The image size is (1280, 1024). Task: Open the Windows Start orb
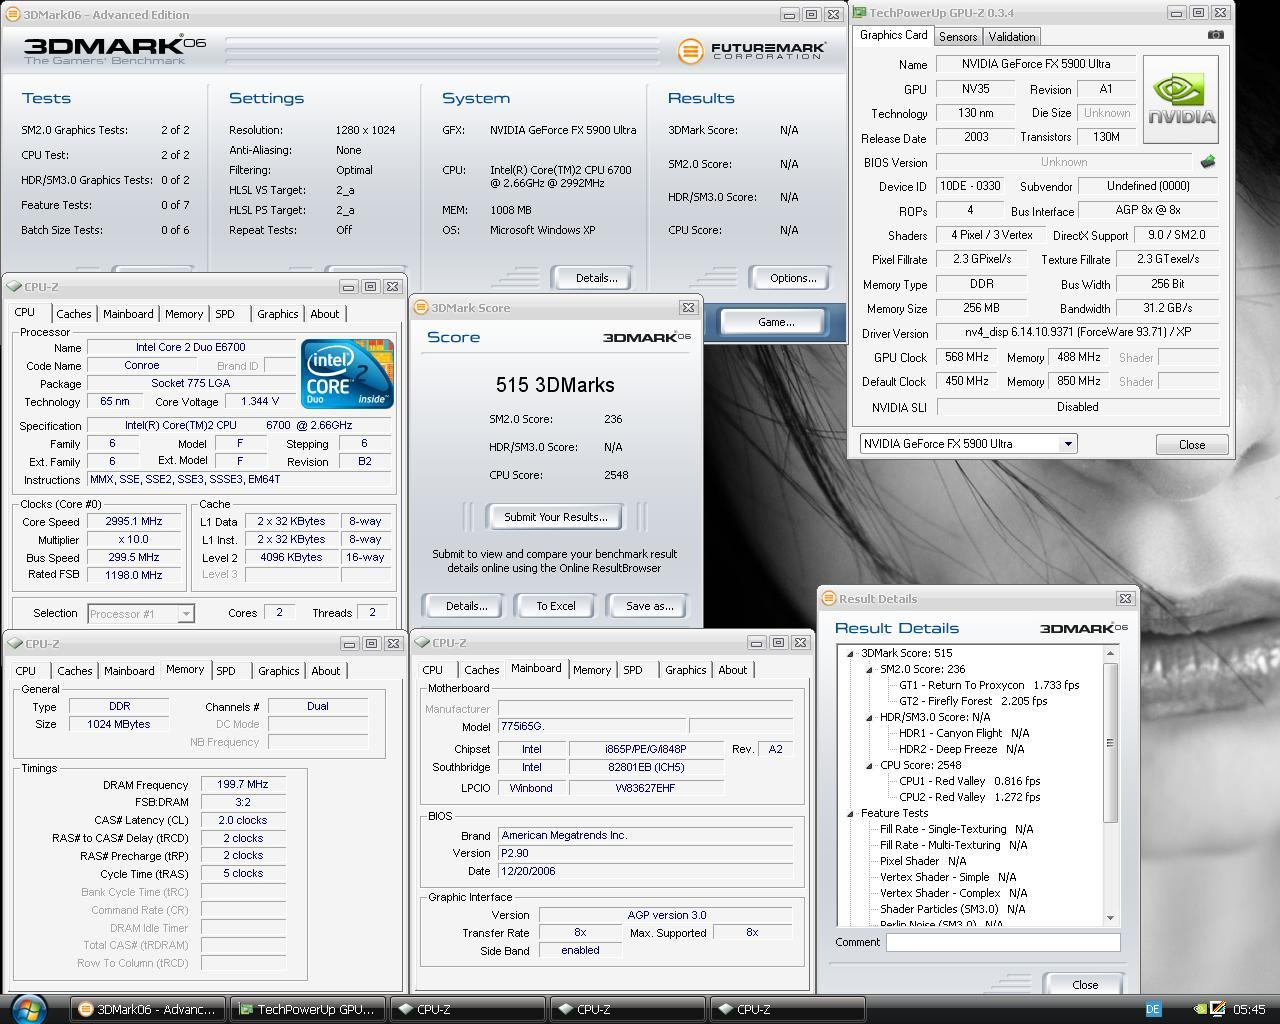pos(27,1009)
